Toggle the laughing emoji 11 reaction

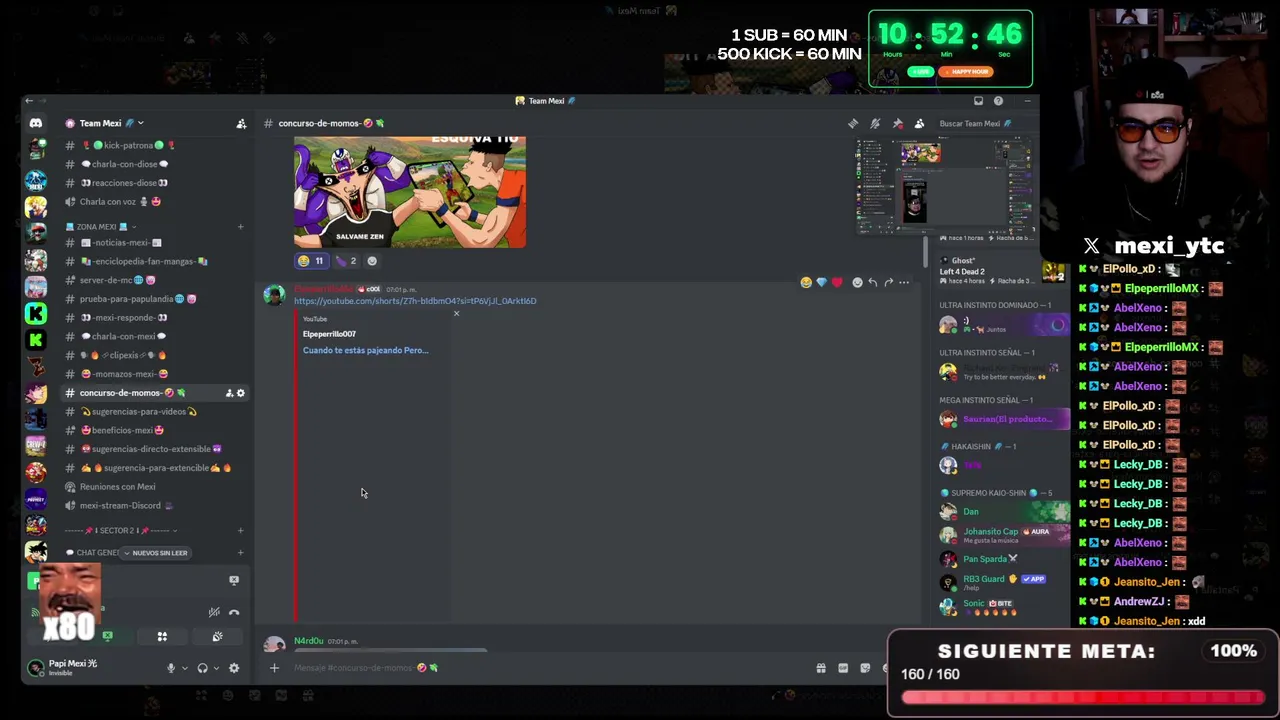[x=311, y=261]
